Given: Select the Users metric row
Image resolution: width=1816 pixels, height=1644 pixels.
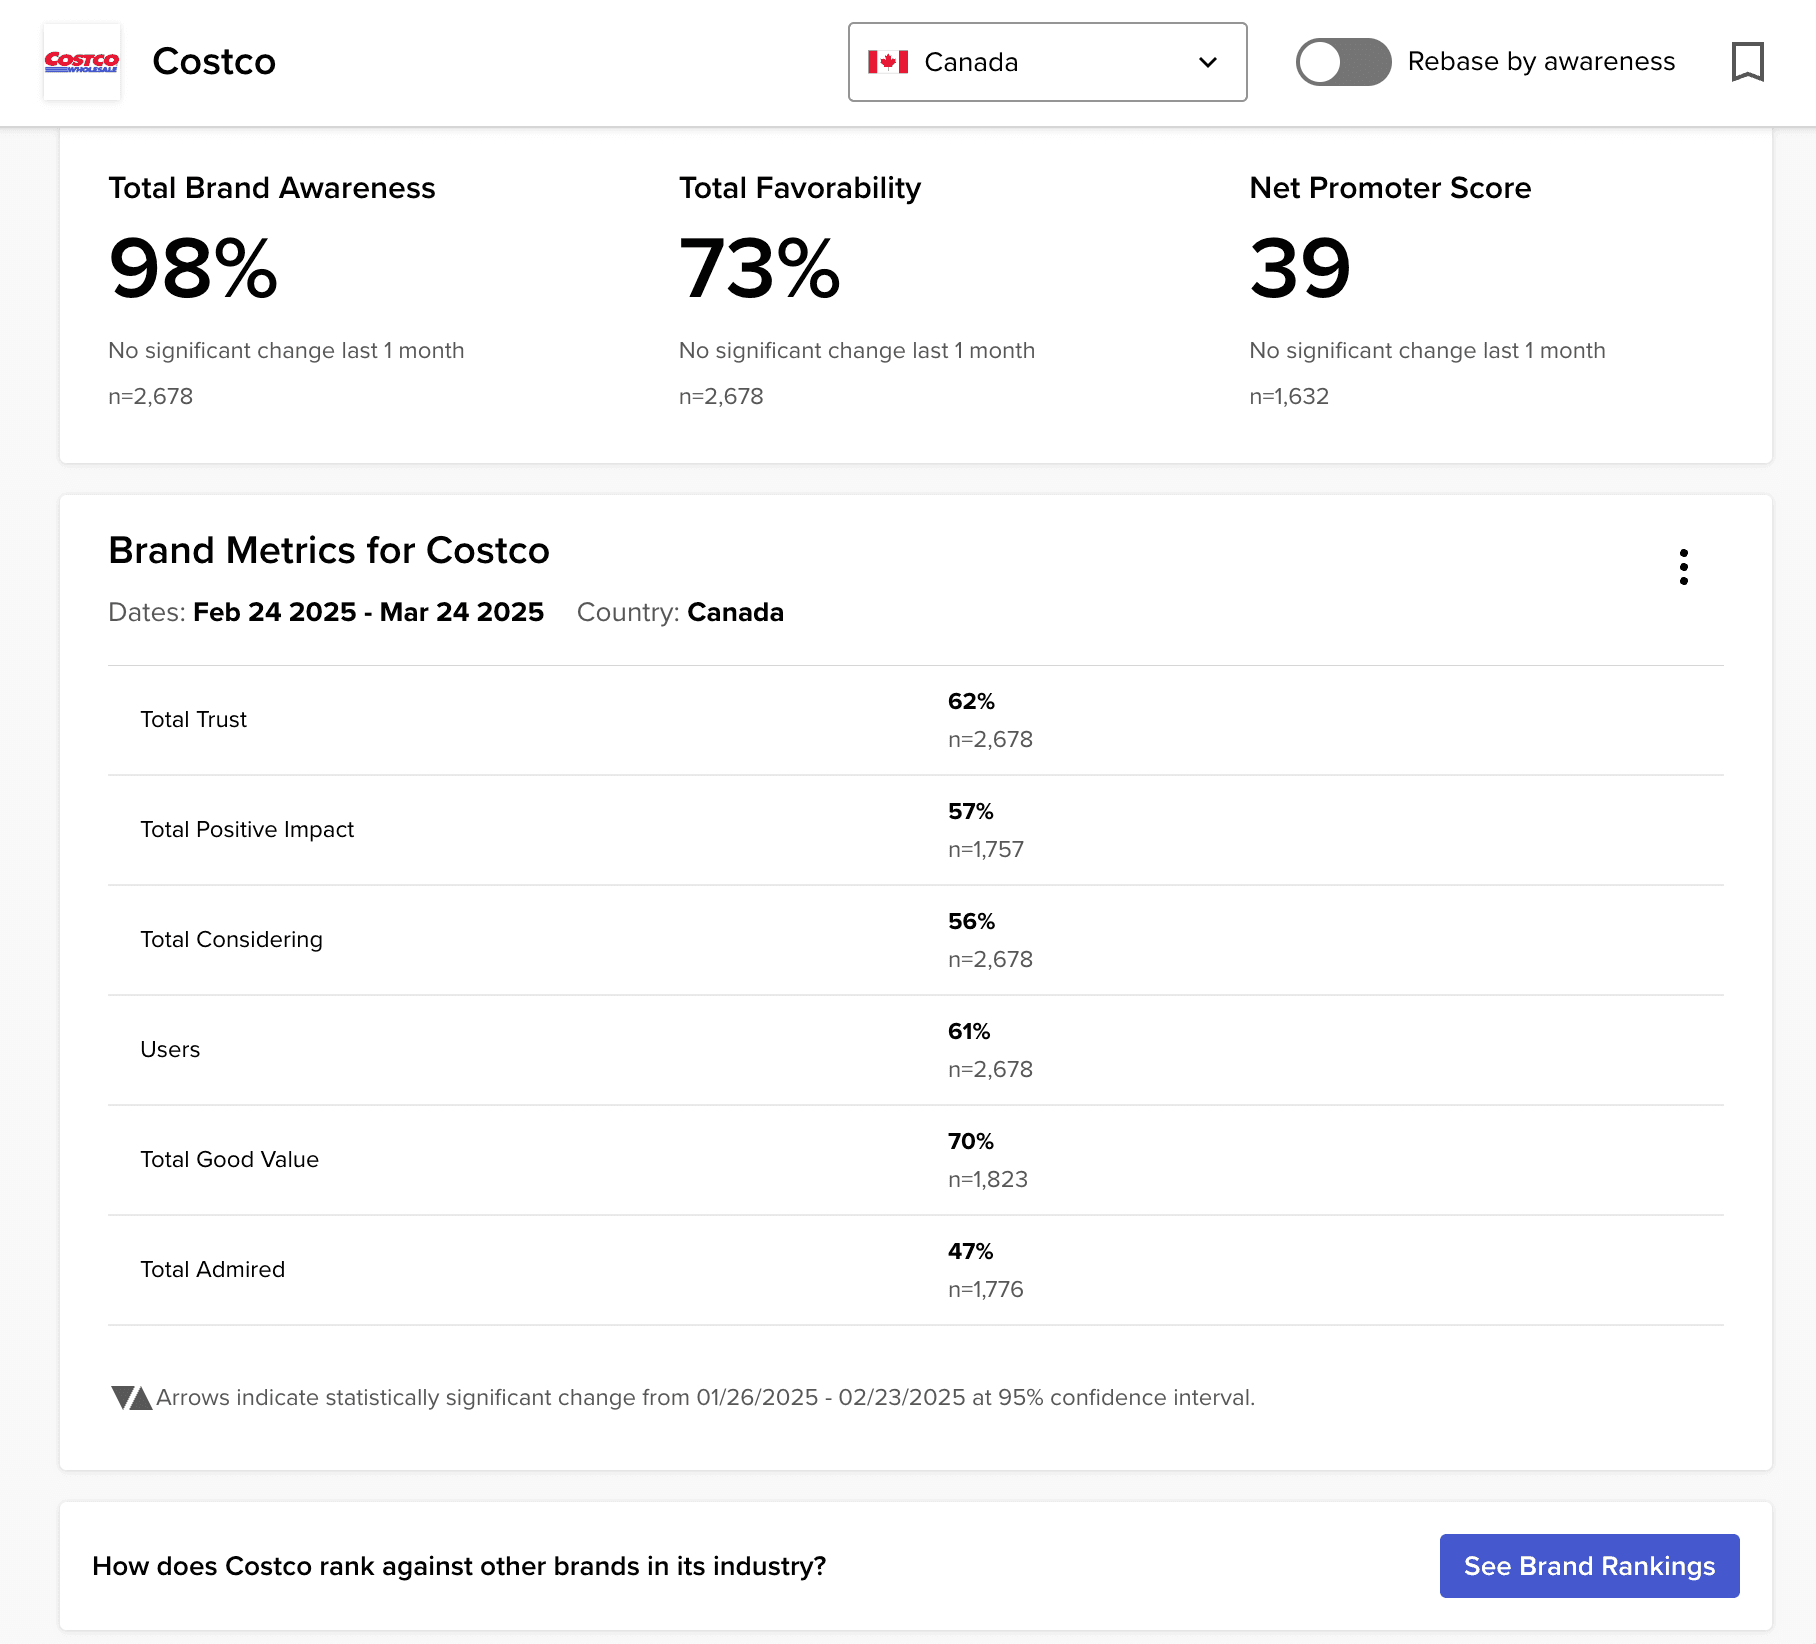Looking at the screenshot, I should (915, 1050).
